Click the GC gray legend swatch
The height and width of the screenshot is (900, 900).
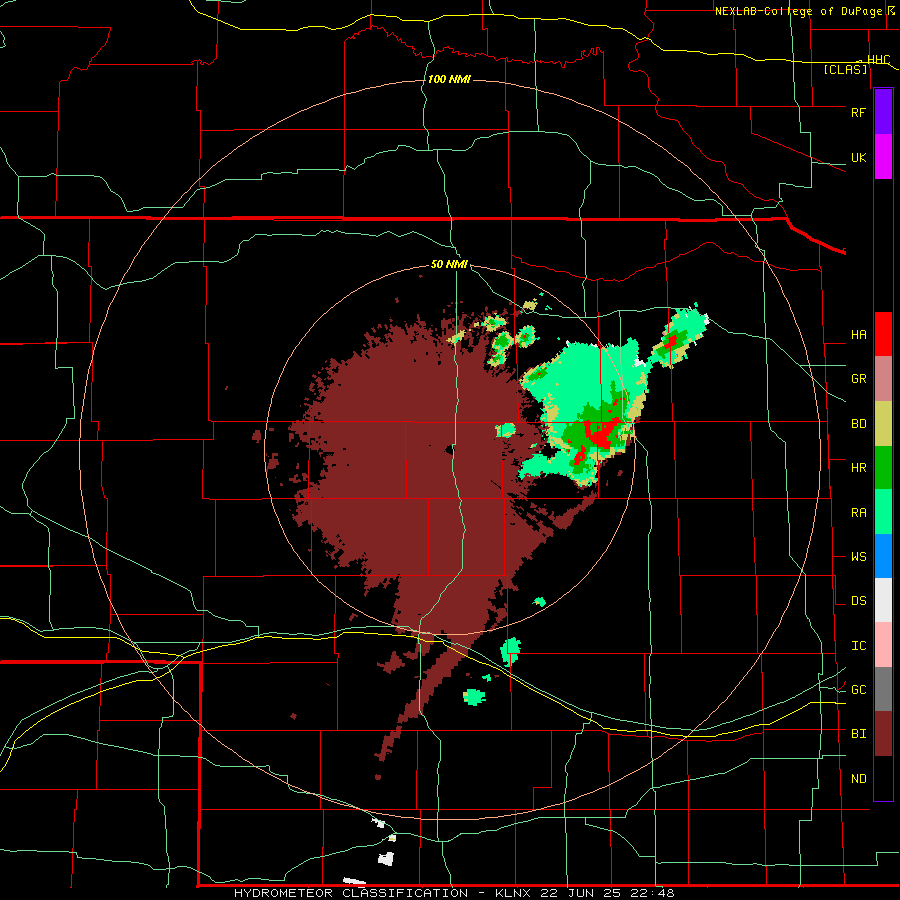pyautogui.click(x=883, y=689)
